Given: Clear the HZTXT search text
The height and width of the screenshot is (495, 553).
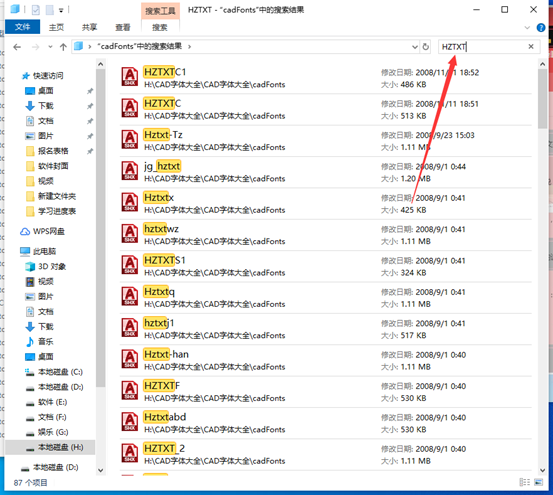Looking at the screenshot, I should (531, 47).
